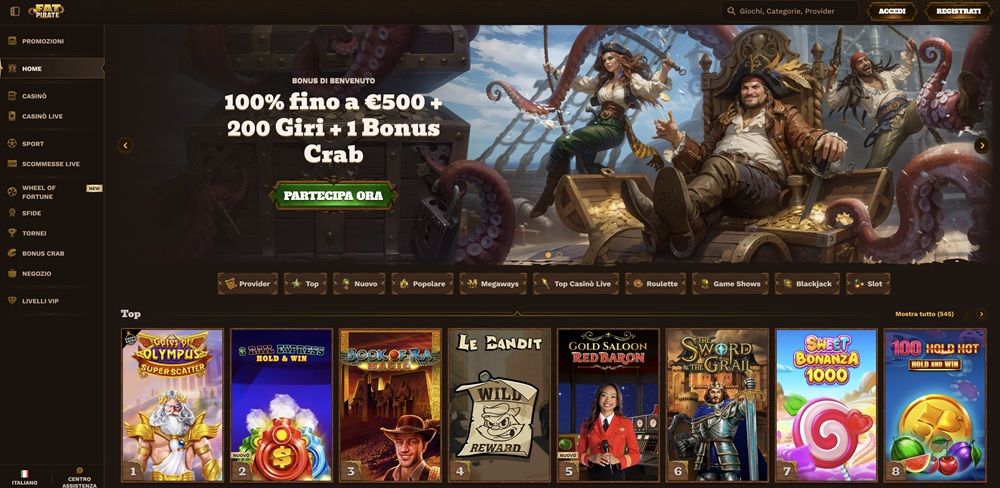Open the Sweet Bonanza 1000 game thumbnail

[826, 405]
